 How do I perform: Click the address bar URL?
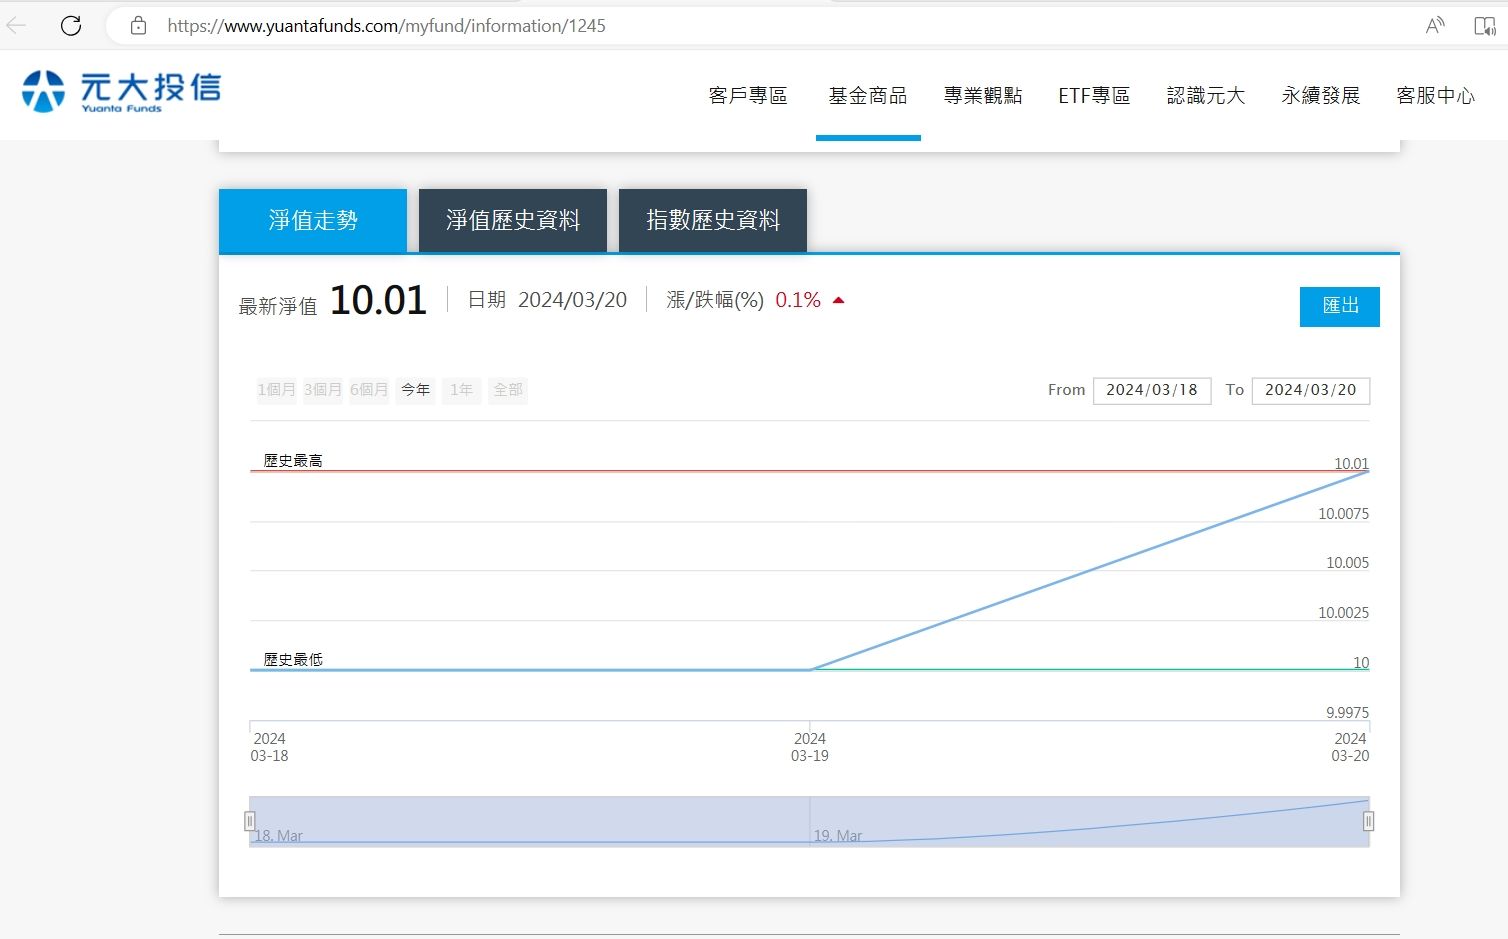386,26
